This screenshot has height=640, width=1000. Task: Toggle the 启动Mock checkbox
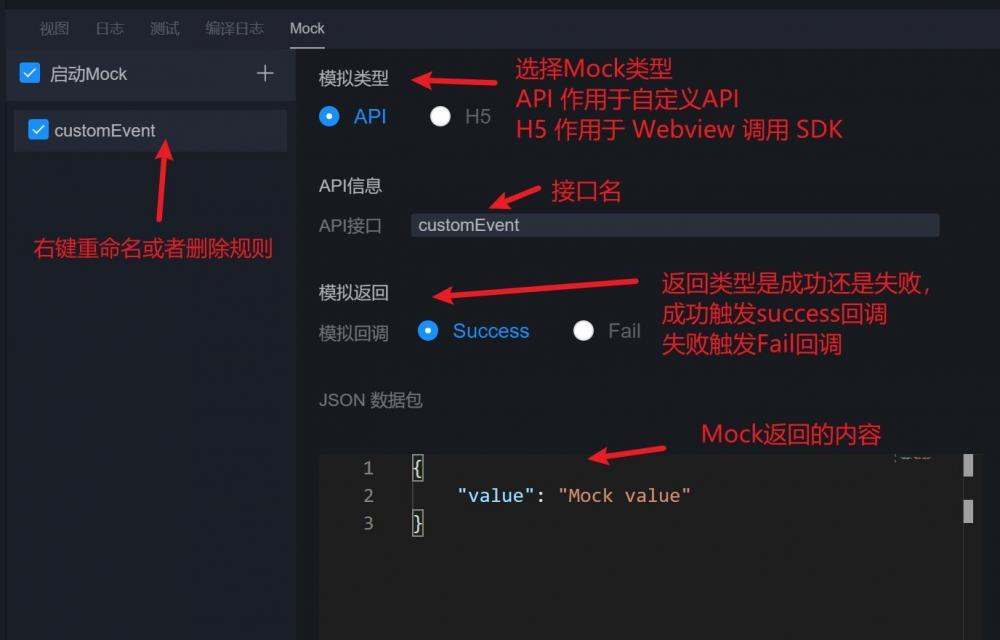(x=30, y=73)
